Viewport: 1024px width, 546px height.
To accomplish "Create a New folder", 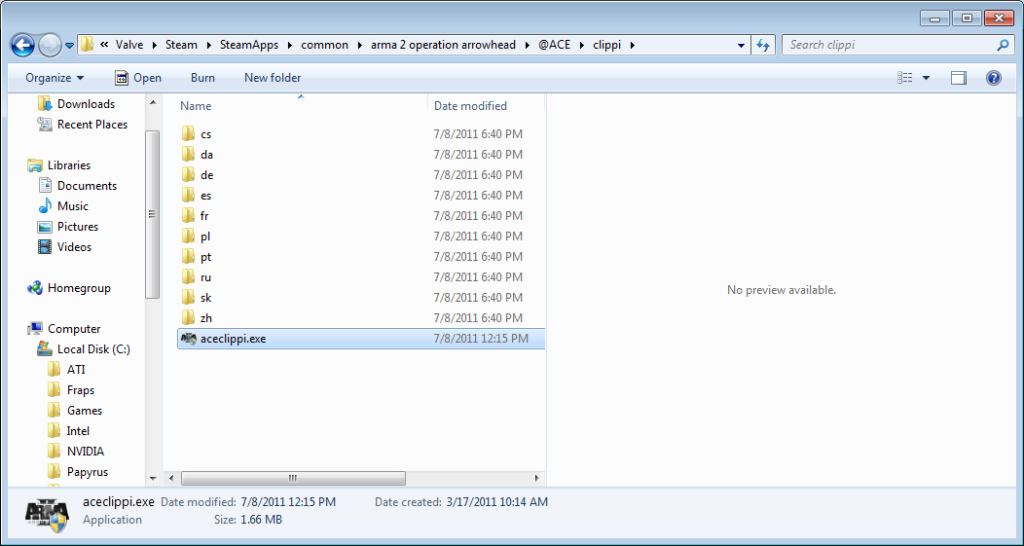I will tap(272, 78).
